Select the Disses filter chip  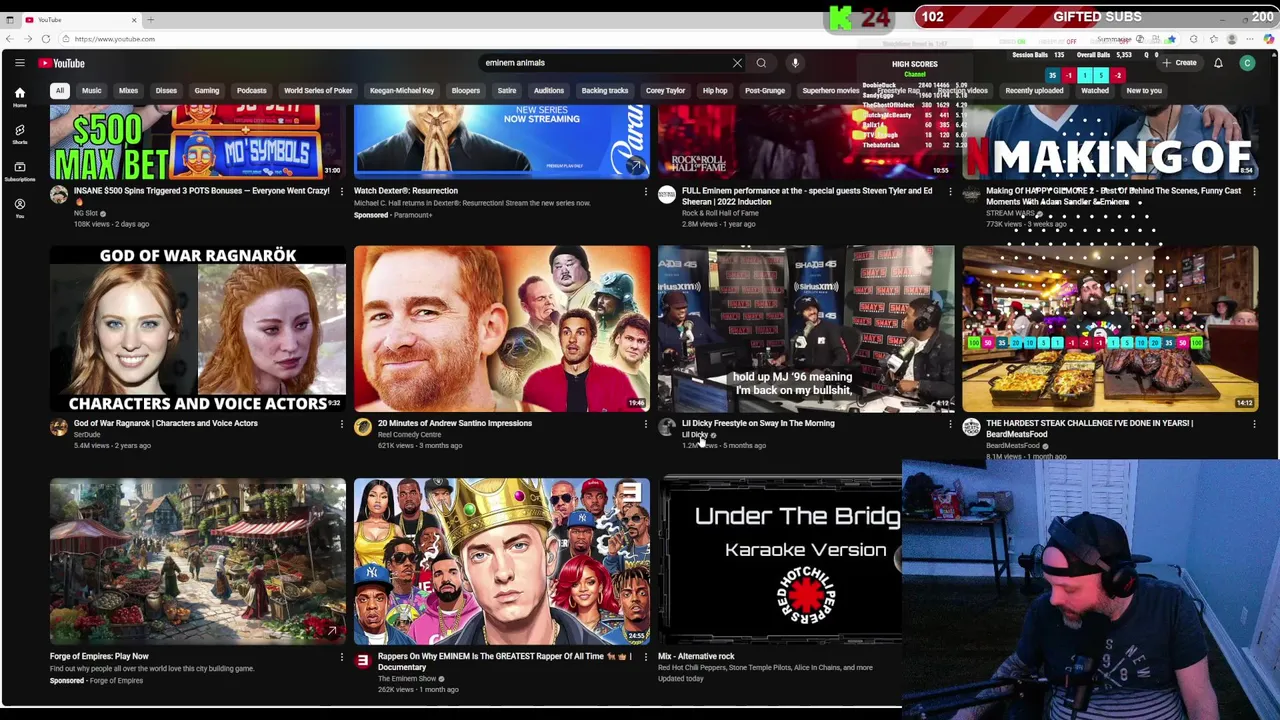(x=166, y=91)
